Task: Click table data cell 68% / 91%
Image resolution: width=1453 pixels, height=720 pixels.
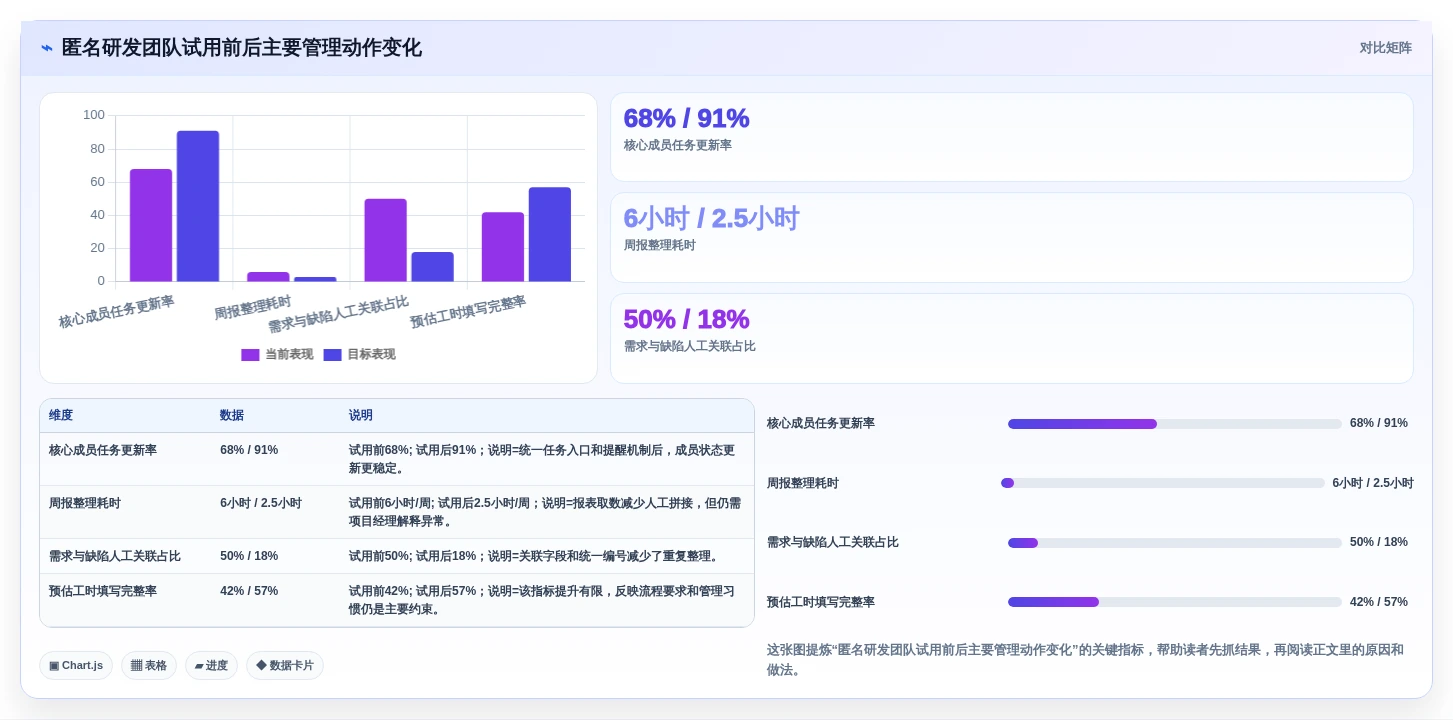Action: click(x=249, y=450)
